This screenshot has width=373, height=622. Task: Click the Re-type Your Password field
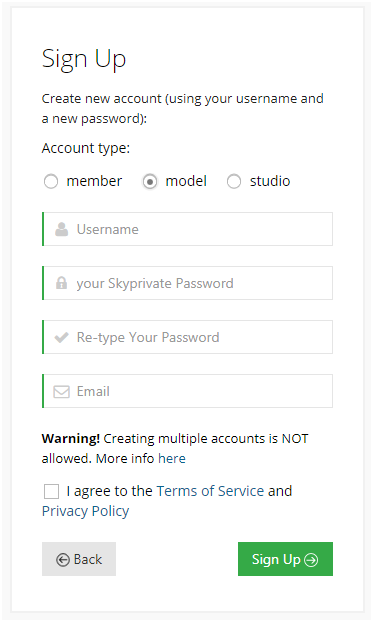187,337
